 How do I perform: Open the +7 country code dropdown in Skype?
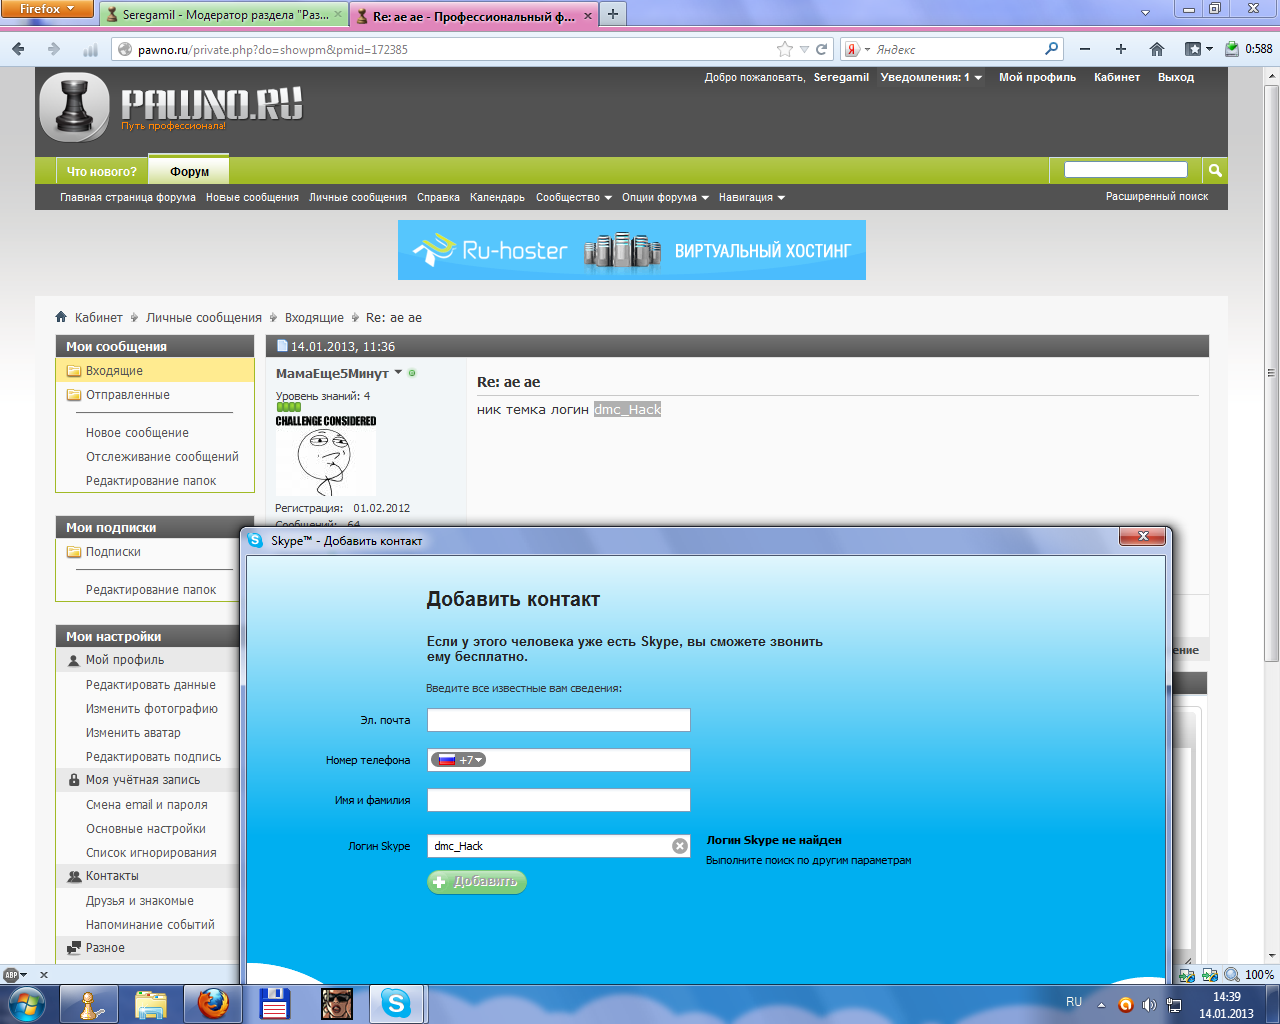[459, 760]
